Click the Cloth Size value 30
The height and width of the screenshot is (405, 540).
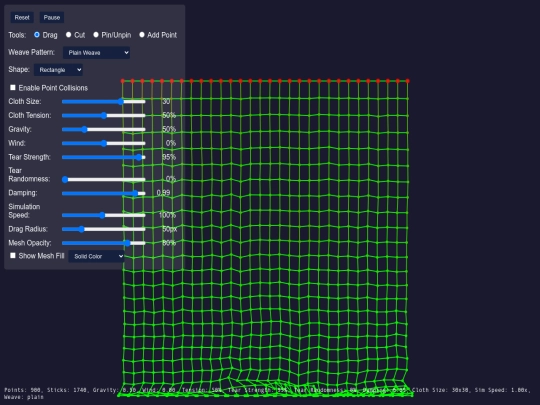(166, 101)
